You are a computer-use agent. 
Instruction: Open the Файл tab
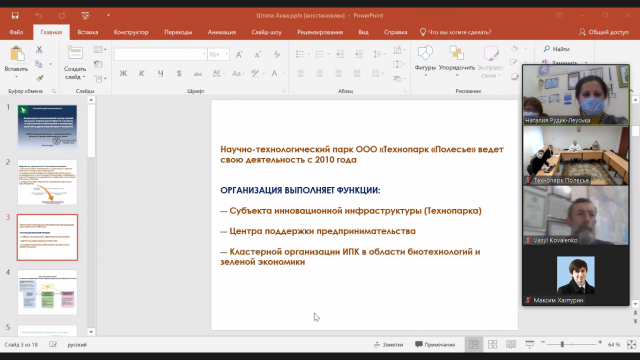tap(16, 32)
